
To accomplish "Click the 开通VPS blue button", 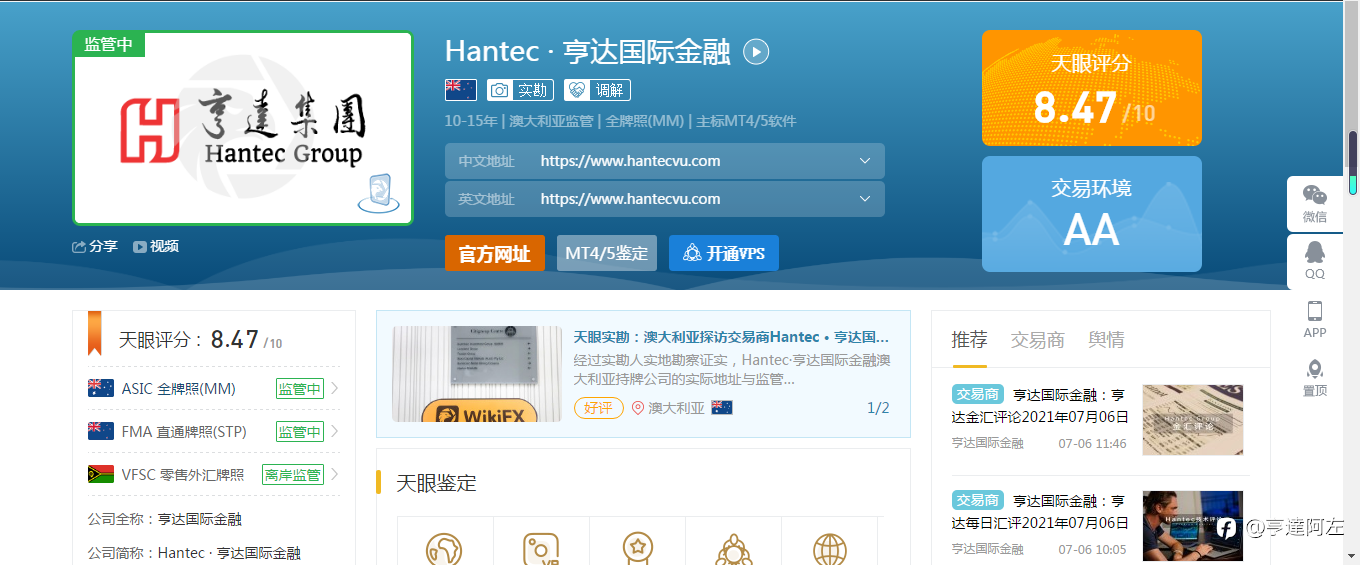I will pyautogui.click(x=724, y=253).
